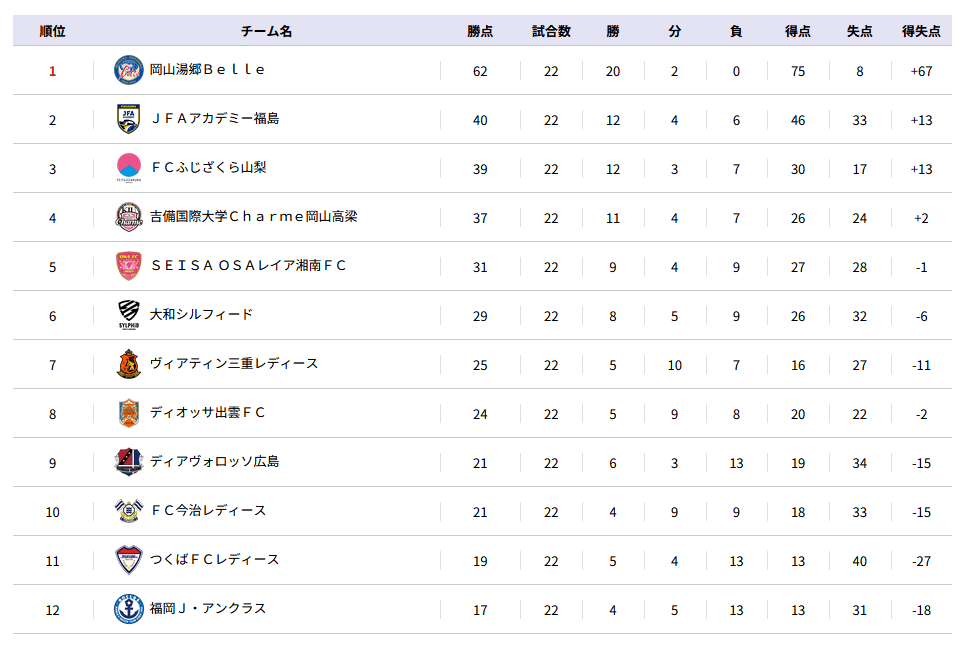Click the 順位 column header
Viewport: 970px width, 647px height.
pyautogui.click(x=53, y=31)
